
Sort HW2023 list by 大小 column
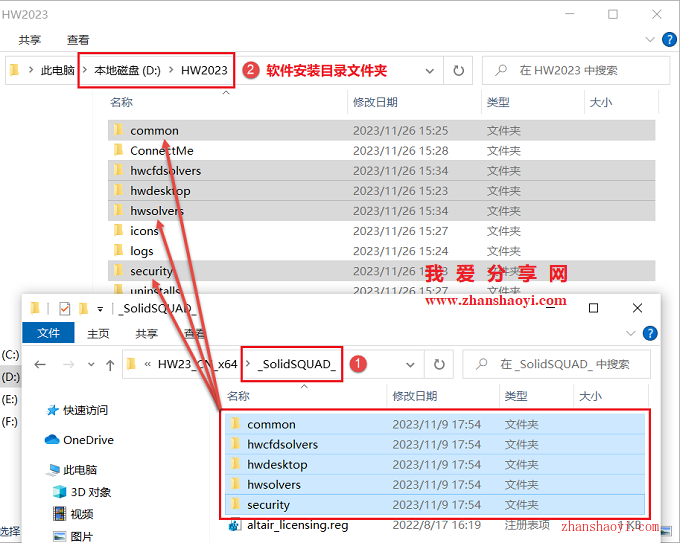[x=601, y=102]
